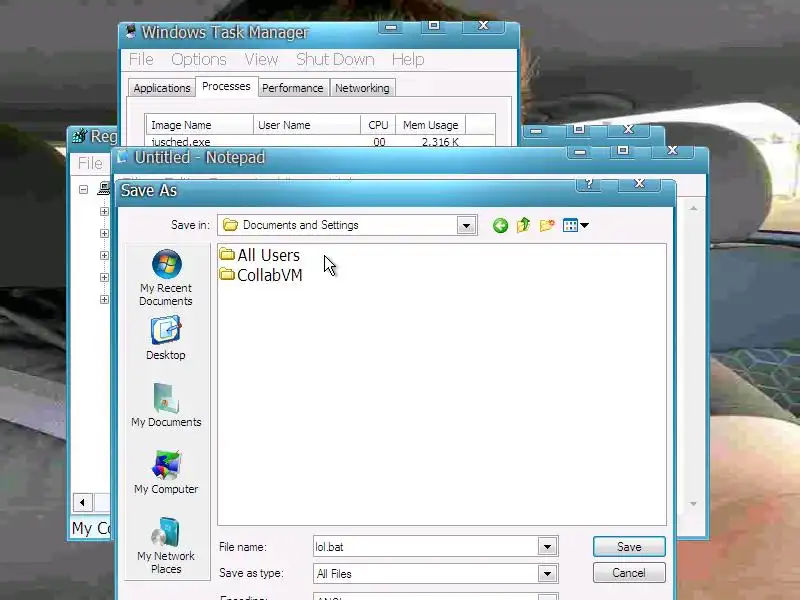Expand the fifth Registry Editor subkey
The width and height of the screenshot is (800, 600).
coord(104,299)
